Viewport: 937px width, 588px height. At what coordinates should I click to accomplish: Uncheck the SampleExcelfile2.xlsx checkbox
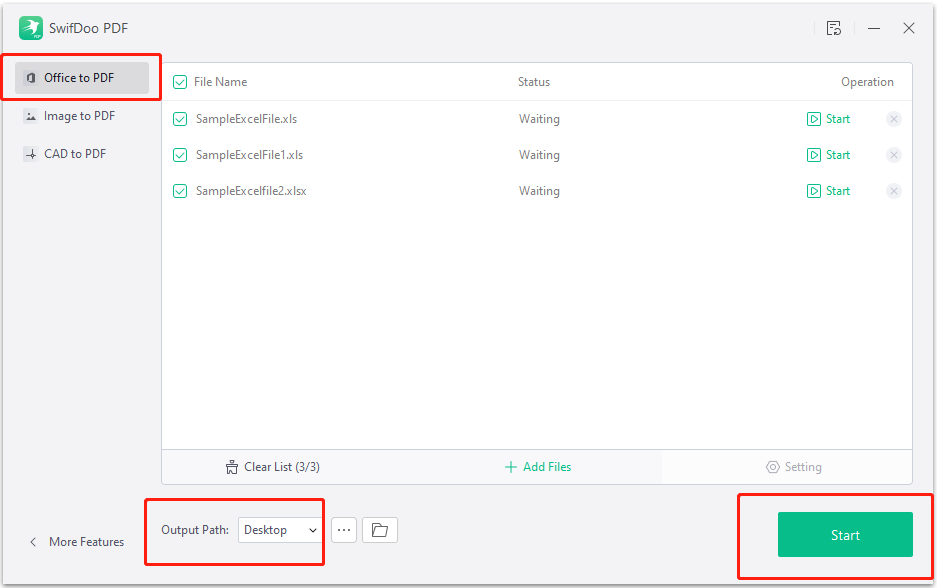click(x=180, y=190)
